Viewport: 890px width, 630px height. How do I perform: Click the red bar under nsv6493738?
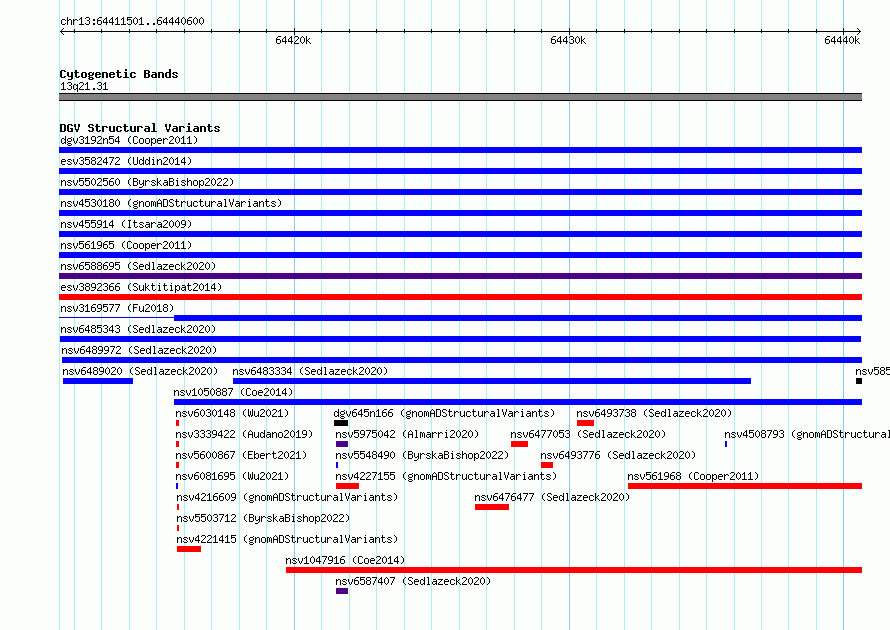pos(585,423)
